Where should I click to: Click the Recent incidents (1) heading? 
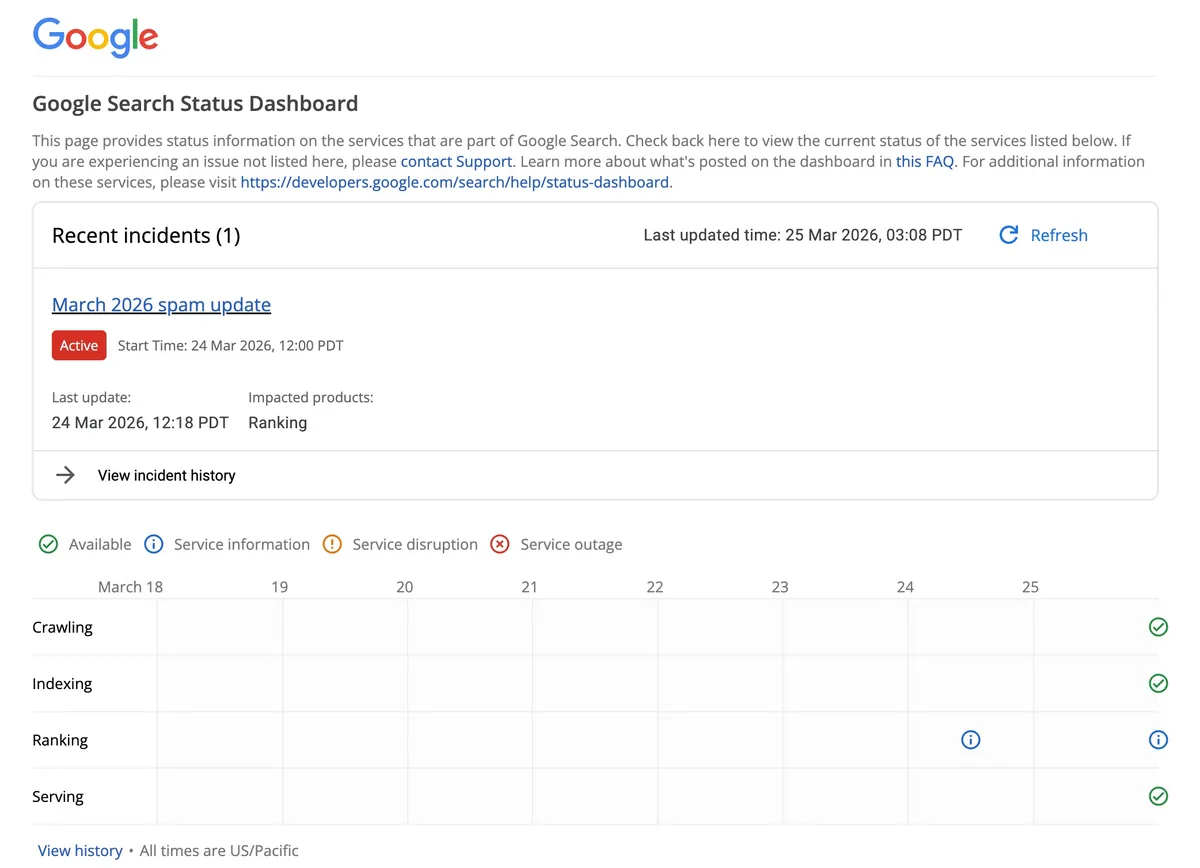[x=146, y=235]
